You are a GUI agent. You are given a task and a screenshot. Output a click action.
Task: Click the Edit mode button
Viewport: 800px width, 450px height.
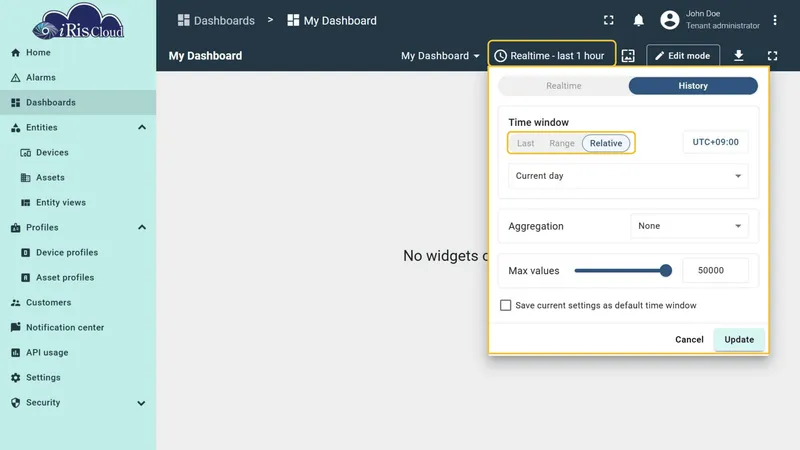(x=683, y=56)
